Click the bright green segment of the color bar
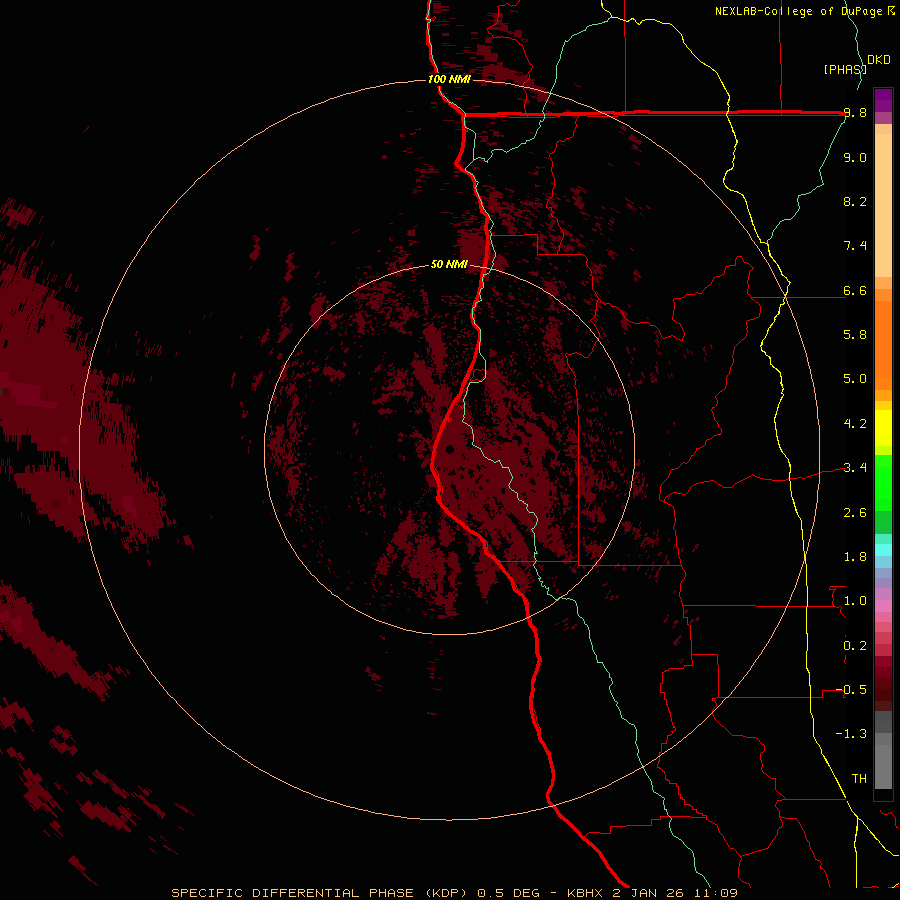The width and height of the screenshot is (900, 900). pyautogui.click(x=883, y=483)
